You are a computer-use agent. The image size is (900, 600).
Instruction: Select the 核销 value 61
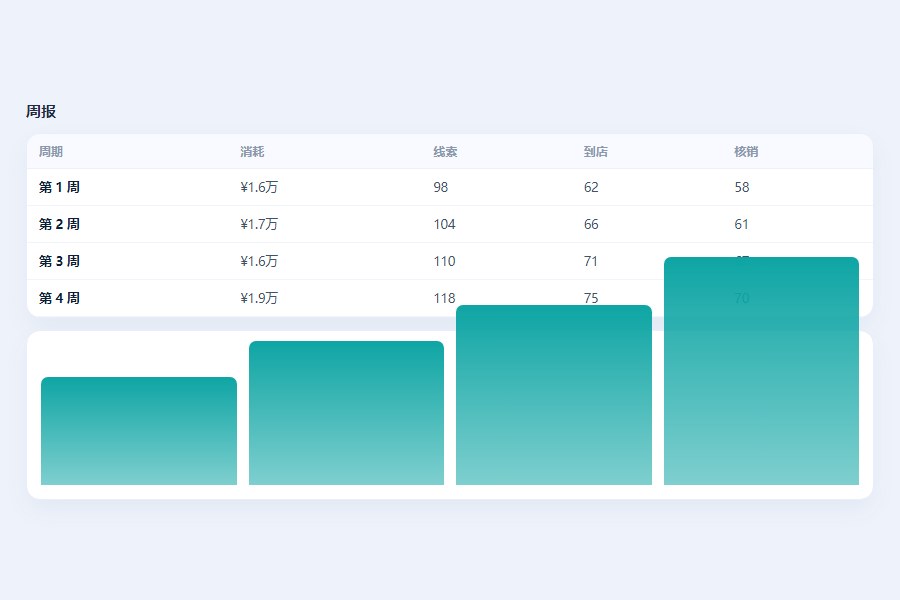click(741, 224)
